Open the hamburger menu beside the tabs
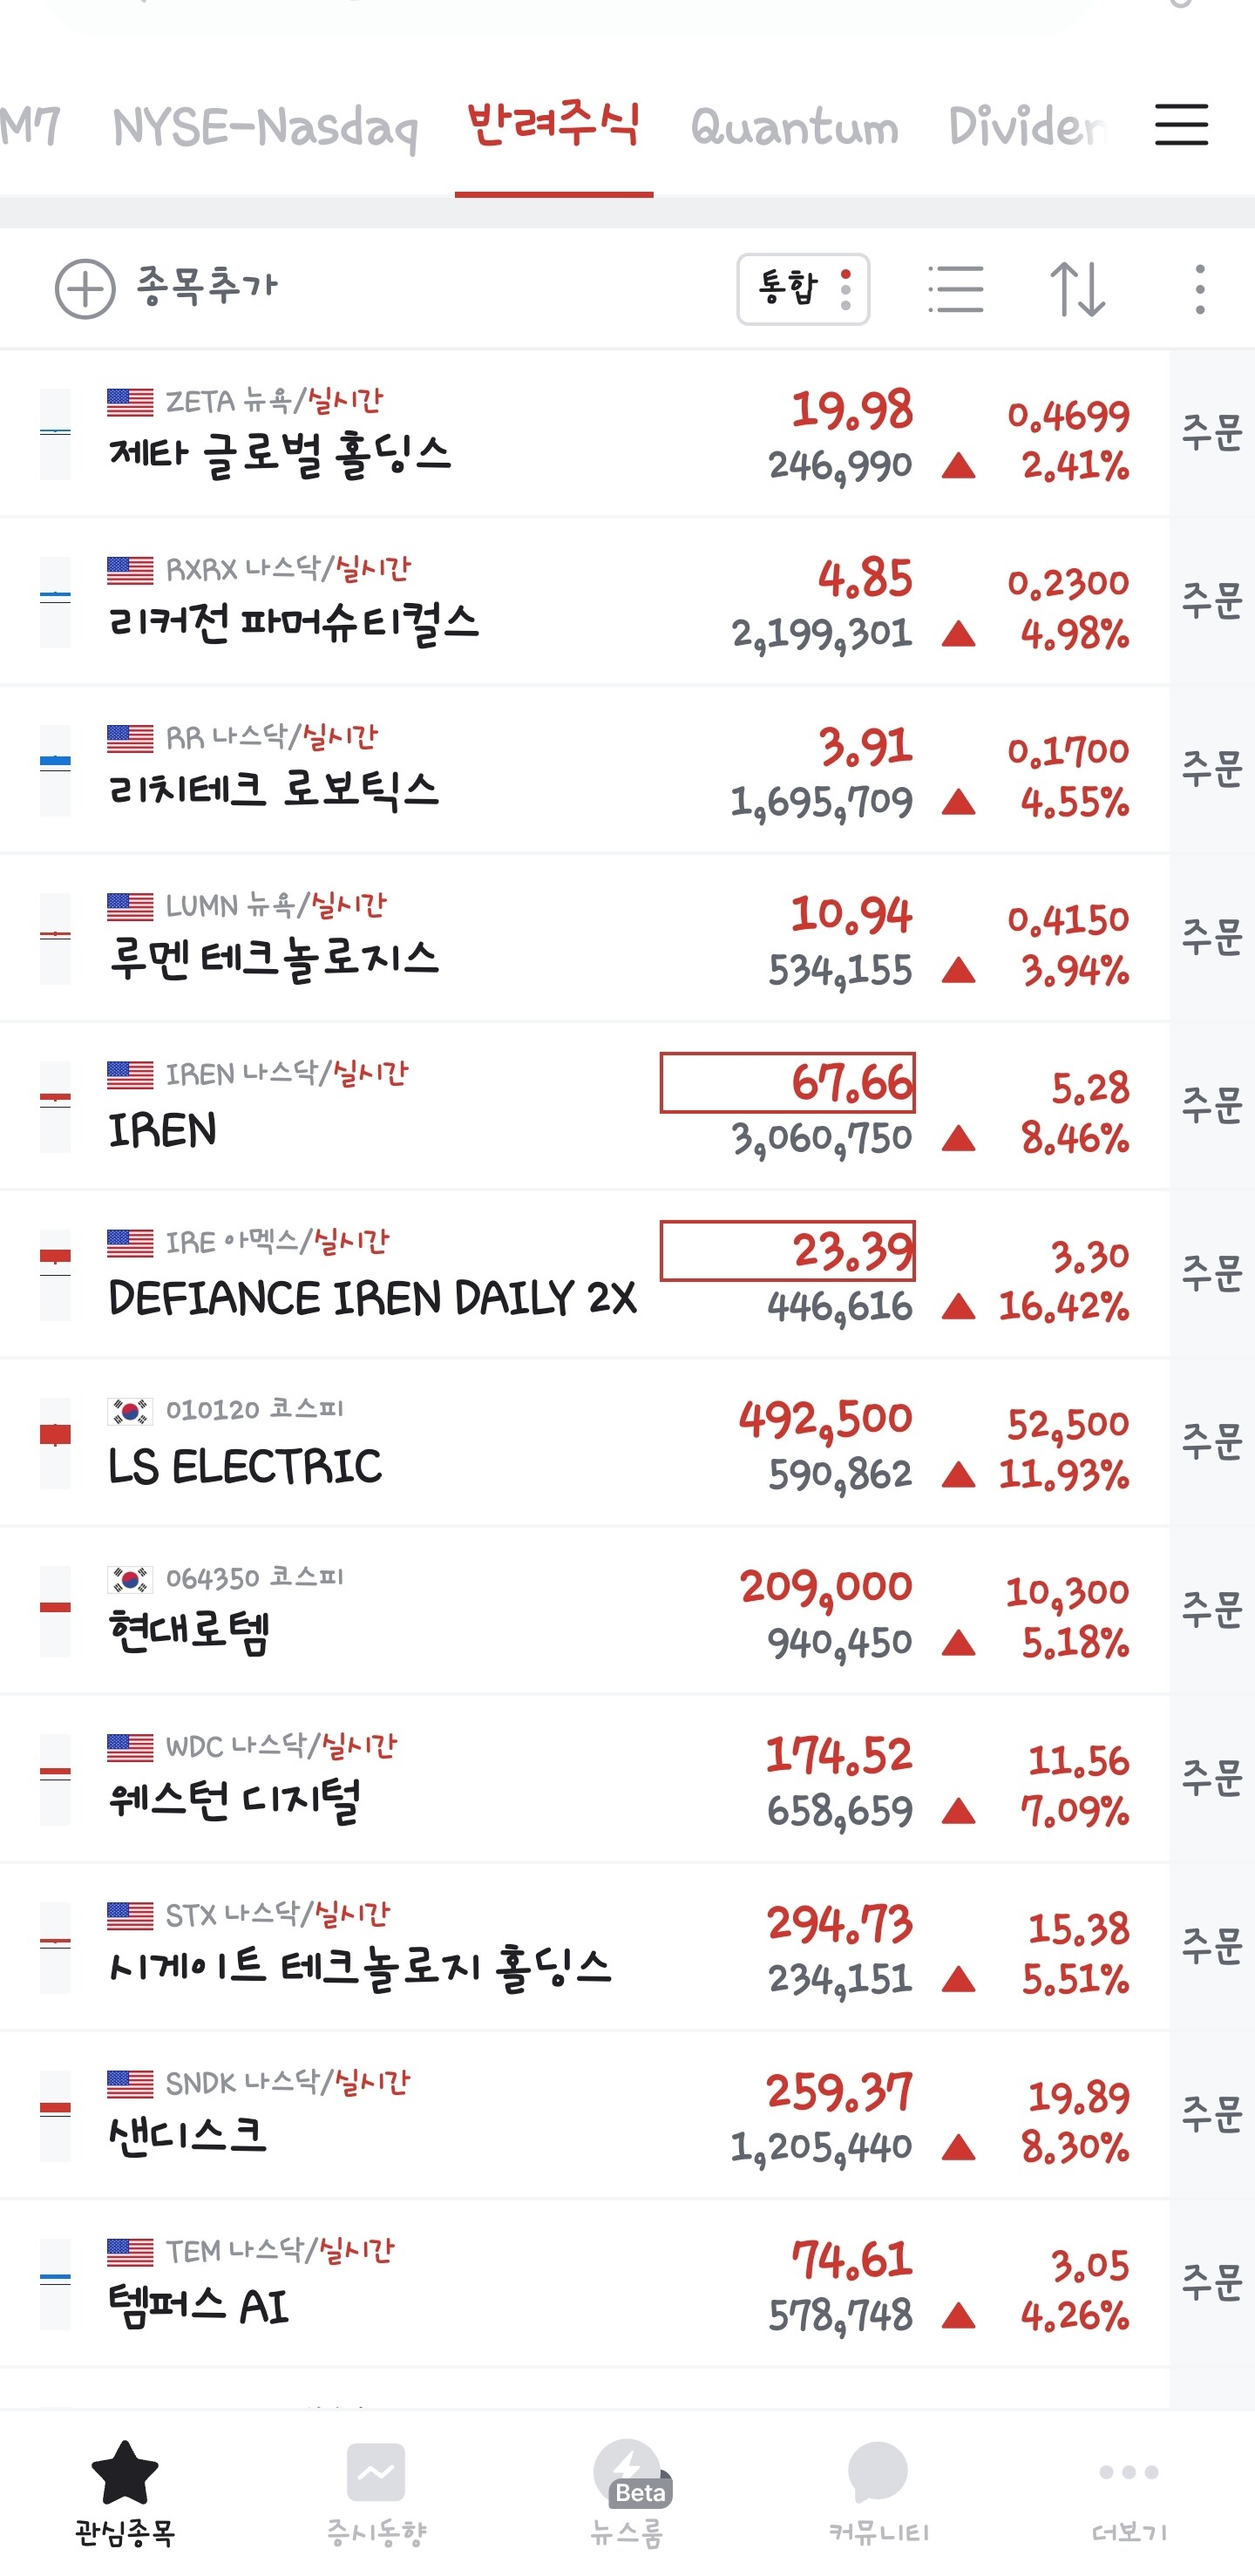Viewport: 1255px width, 2576px height. pyautogui.click(x=1181, y=125)
